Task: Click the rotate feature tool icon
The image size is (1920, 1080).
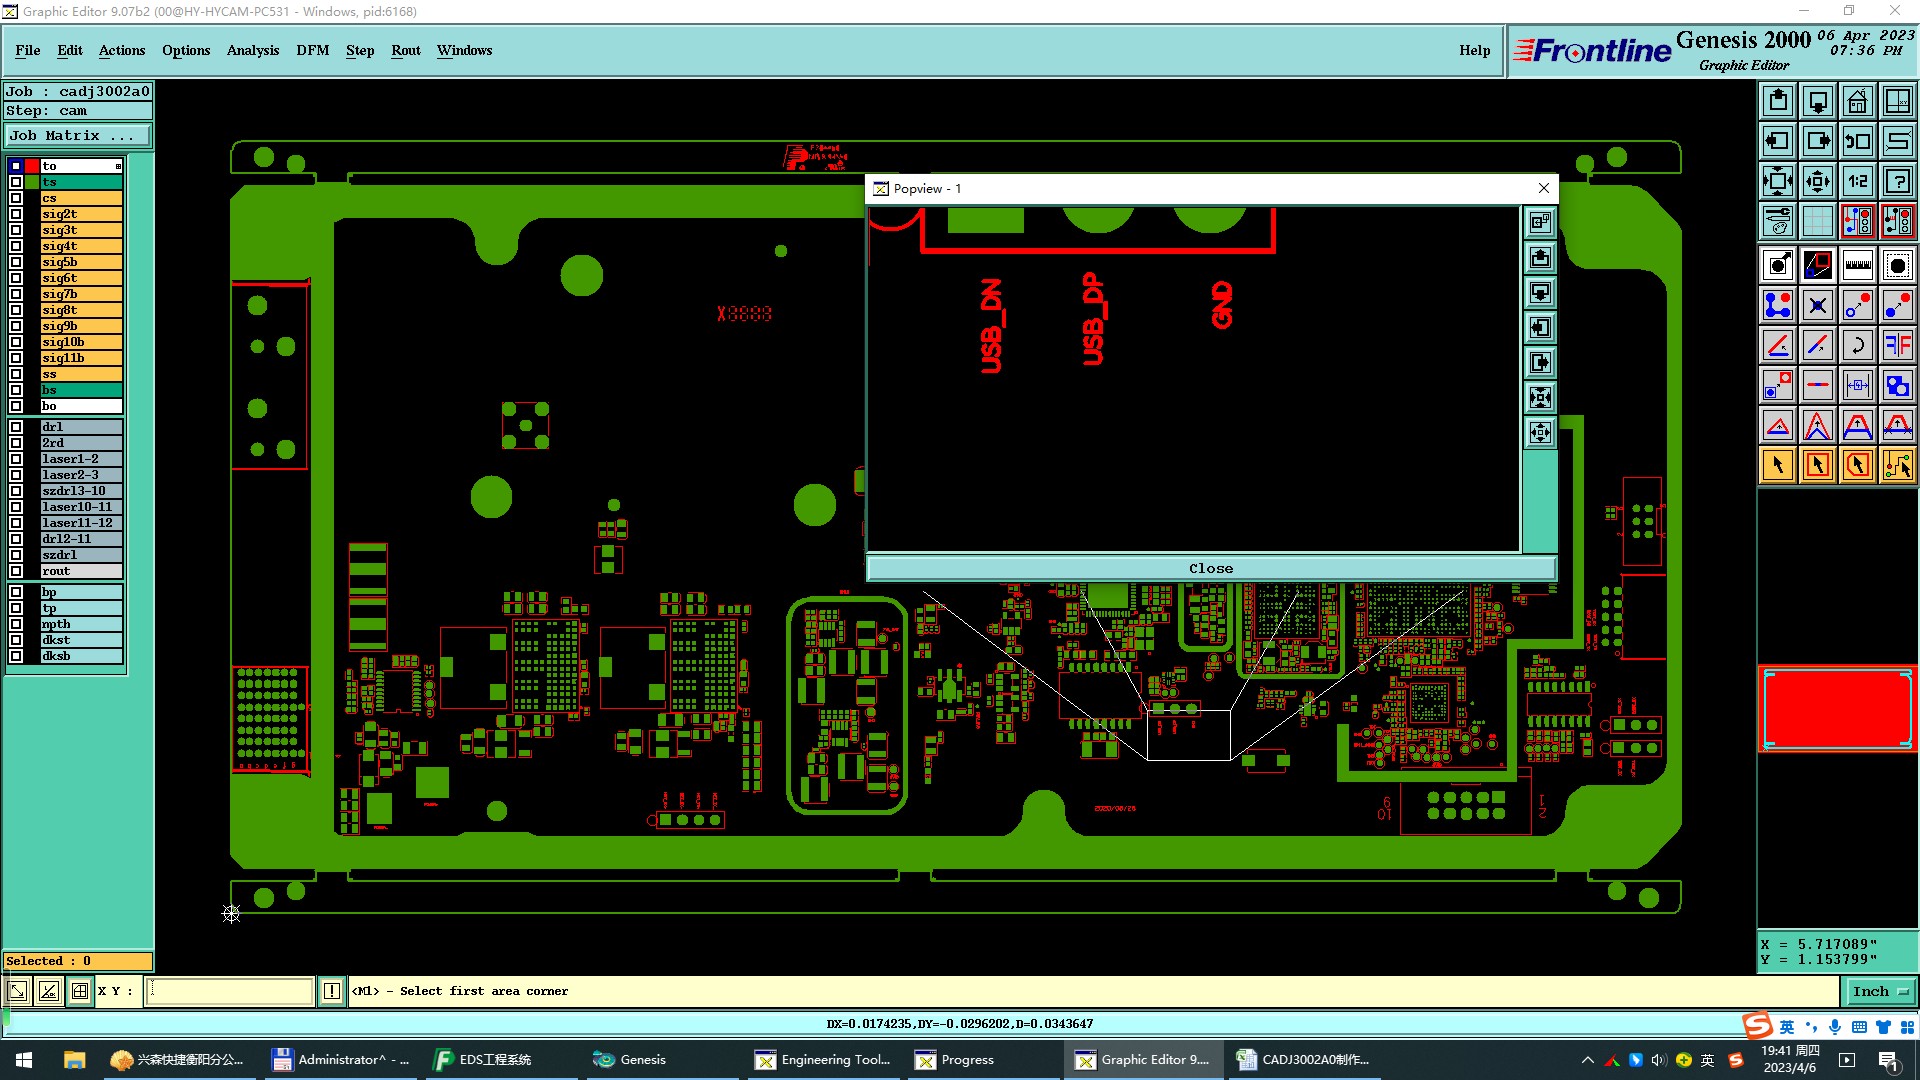Action: (1857, 345)
